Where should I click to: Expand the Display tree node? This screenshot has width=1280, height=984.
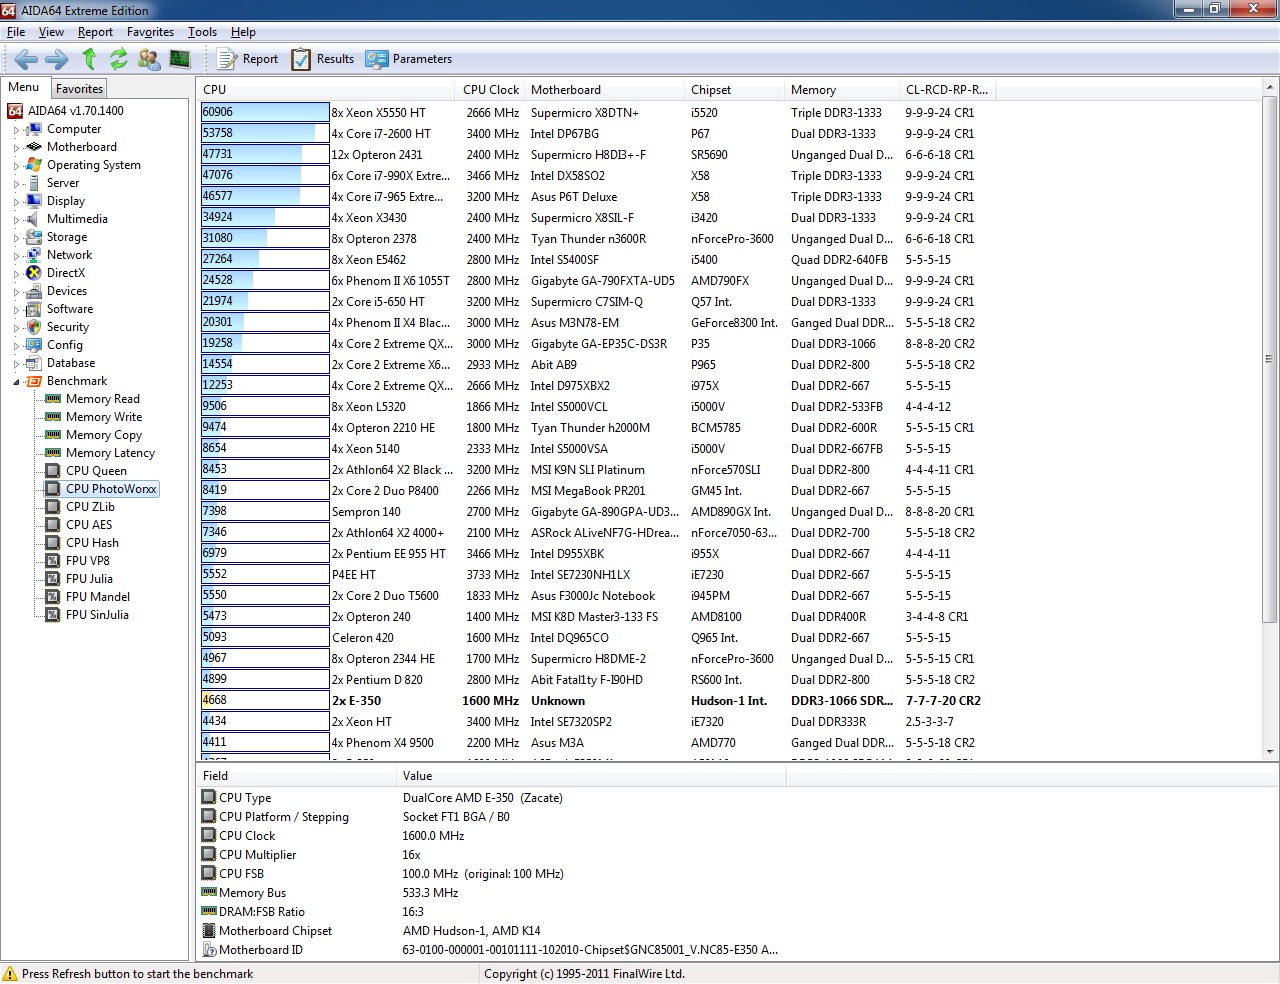click(x=16, y=202)
